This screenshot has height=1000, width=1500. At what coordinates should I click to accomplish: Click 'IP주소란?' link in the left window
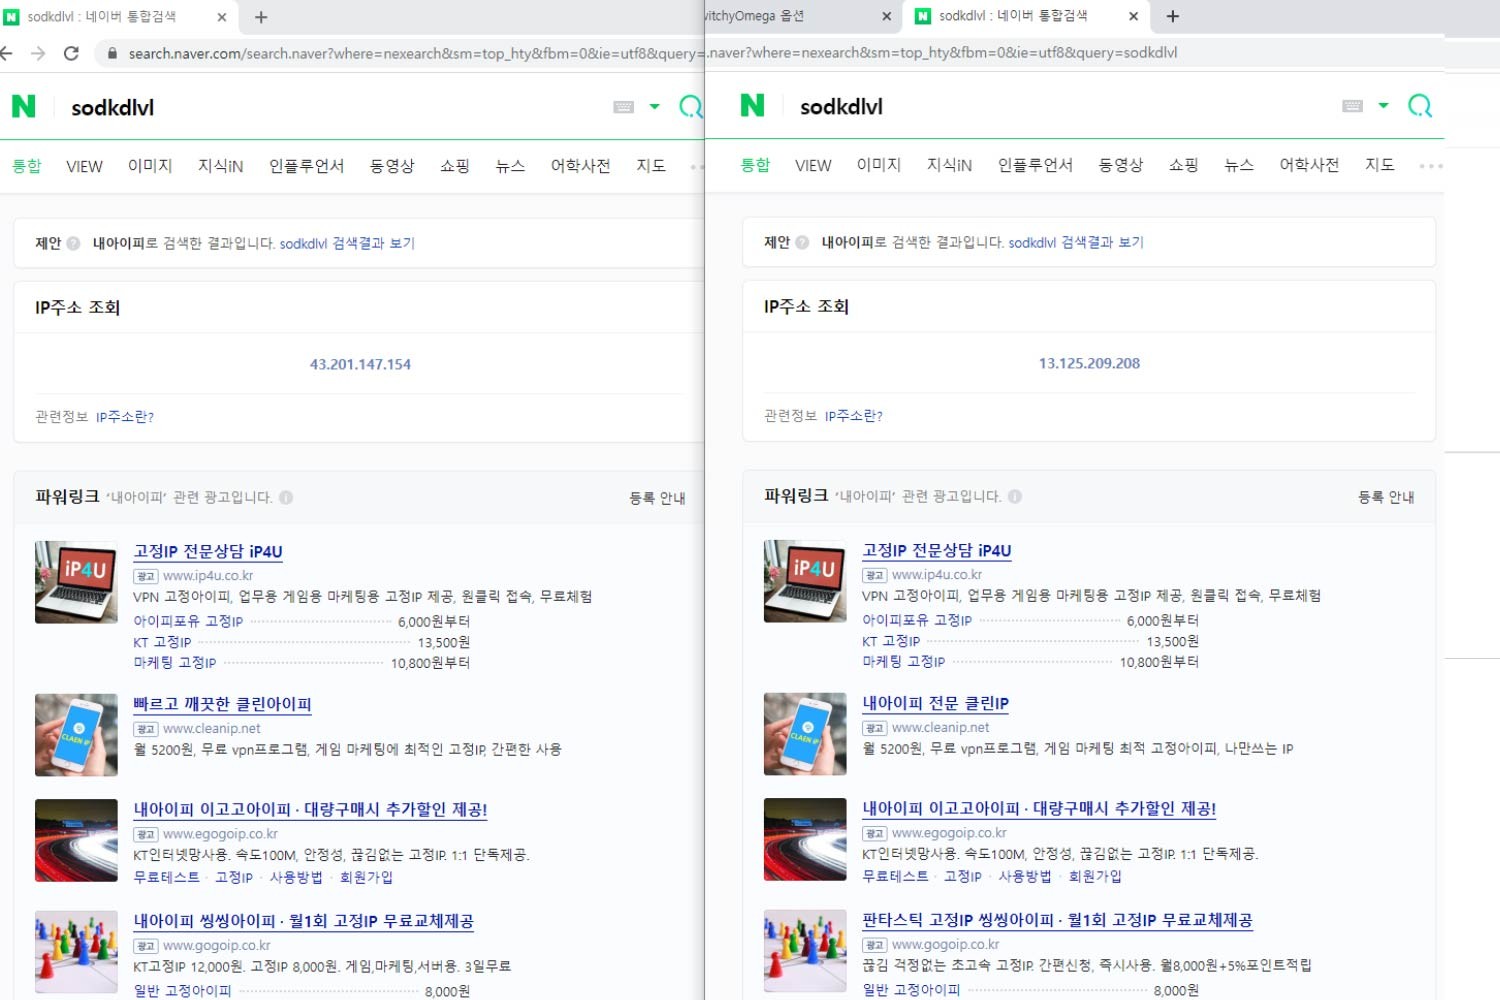(125, 417)
